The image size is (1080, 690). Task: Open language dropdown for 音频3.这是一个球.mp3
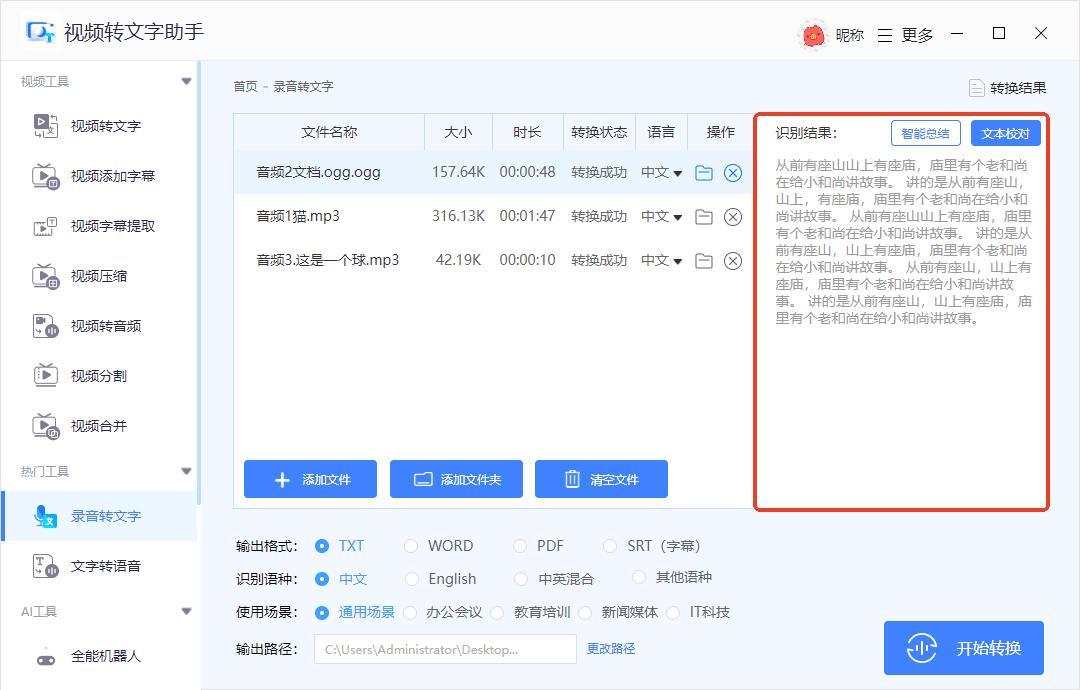pos(661,261)
